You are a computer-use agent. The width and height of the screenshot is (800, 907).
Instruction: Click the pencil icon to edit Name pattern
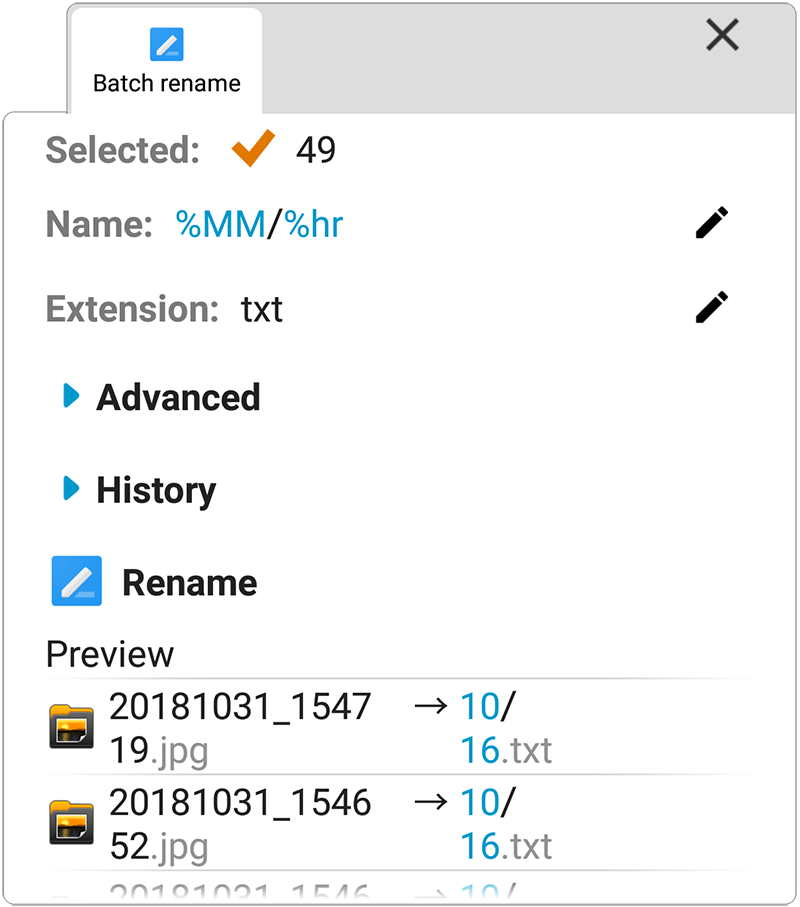click(x=711, y=224)
